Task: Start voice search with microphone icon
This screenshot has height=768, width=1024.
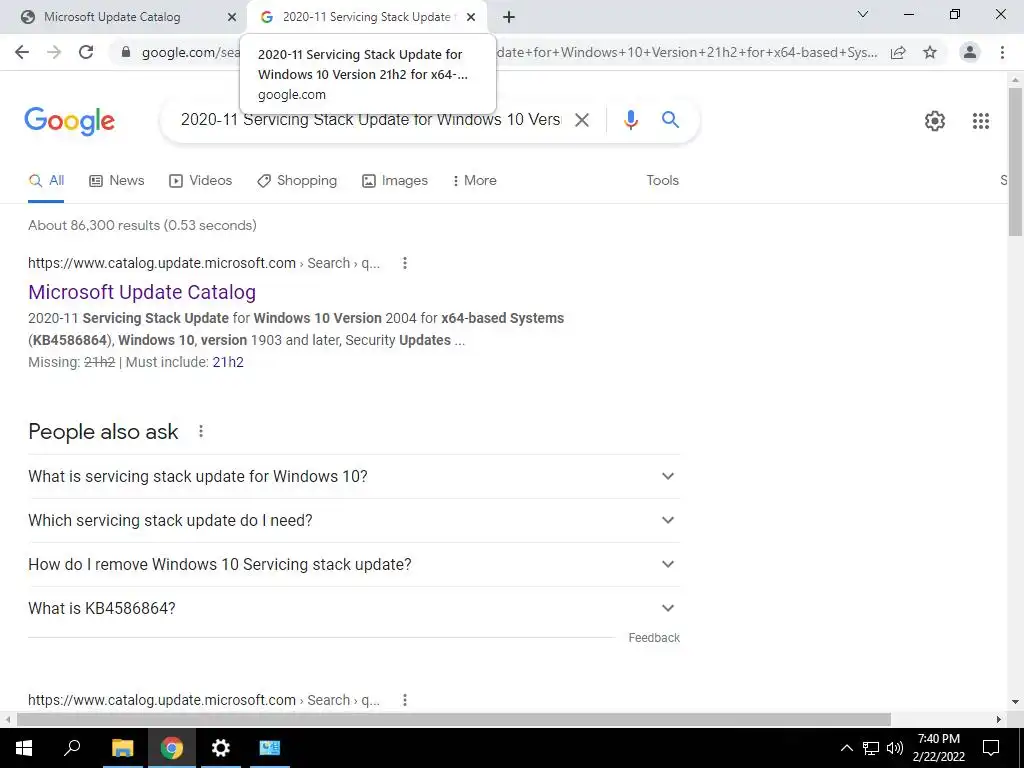Action: pyautogui.click(x=630, y=120)
